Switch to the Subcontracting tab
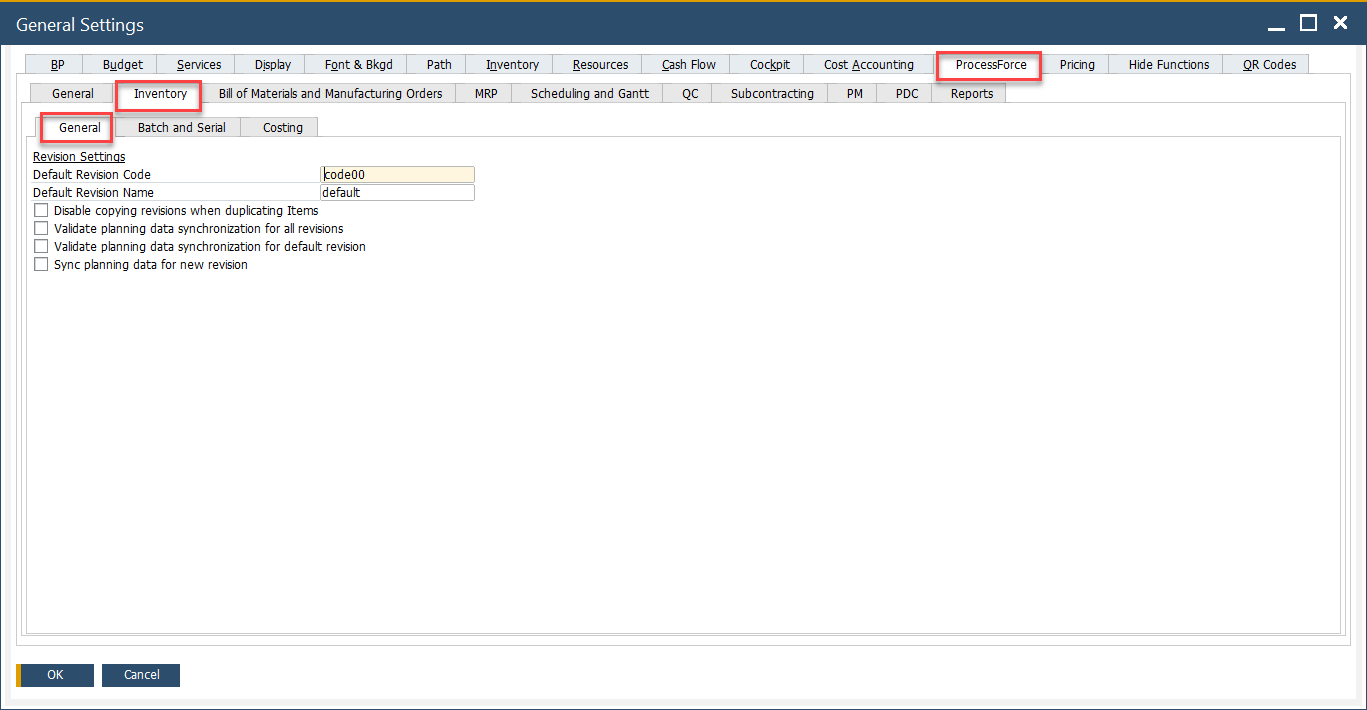The height and width of the screenshot is (710, 1367). tap(769, 93)
